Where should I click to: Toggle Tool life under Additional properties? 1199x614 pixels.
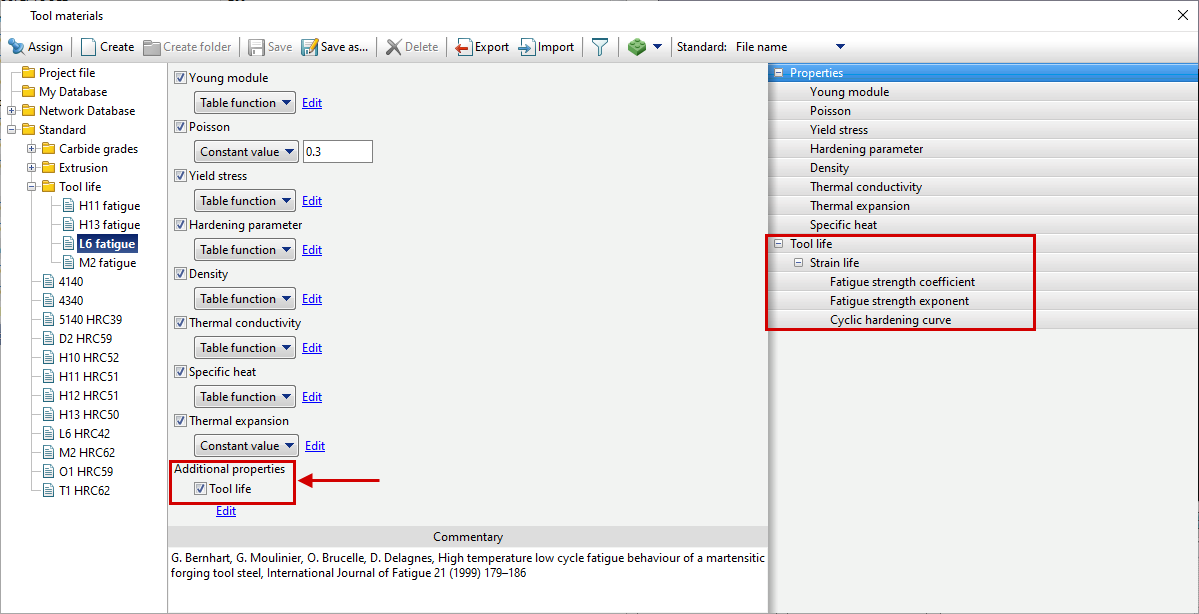tap(201, 489)
